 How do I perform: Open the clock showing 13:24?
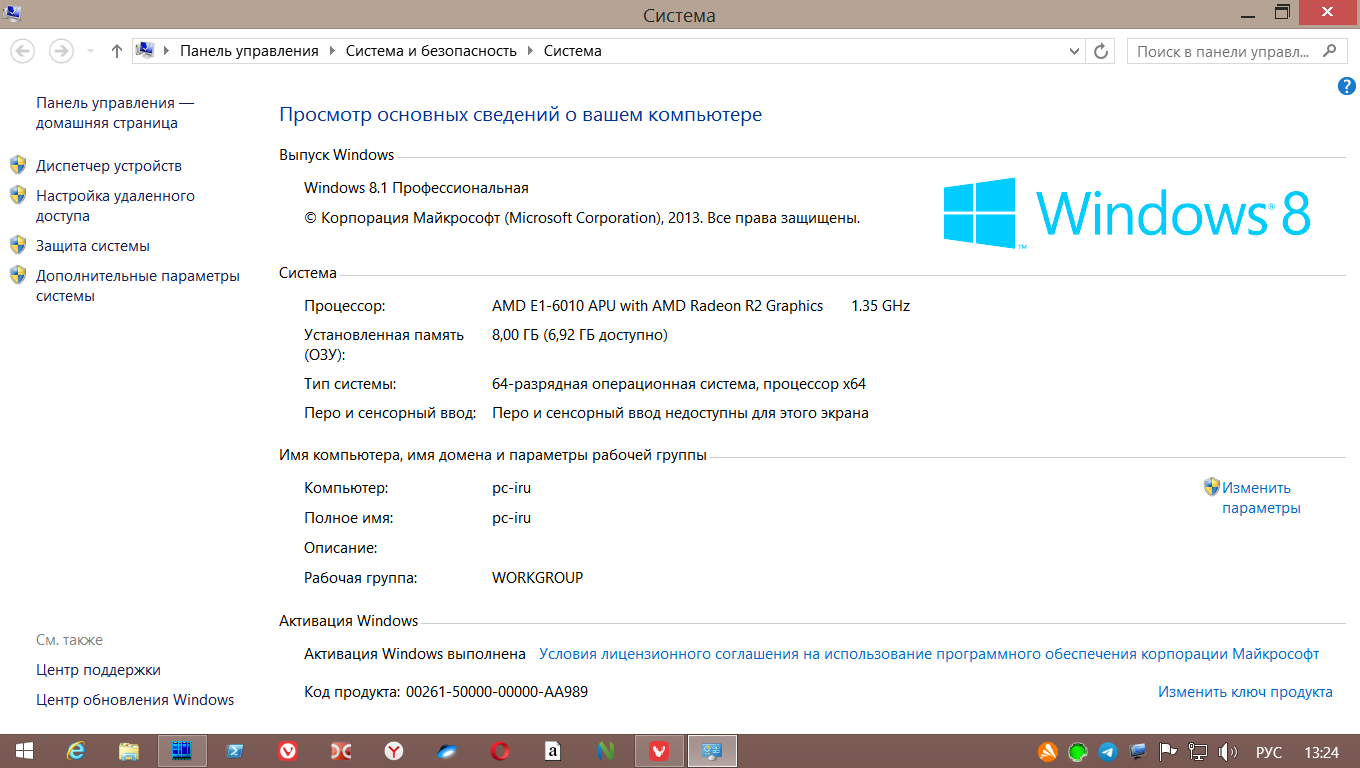[1321, 752]
